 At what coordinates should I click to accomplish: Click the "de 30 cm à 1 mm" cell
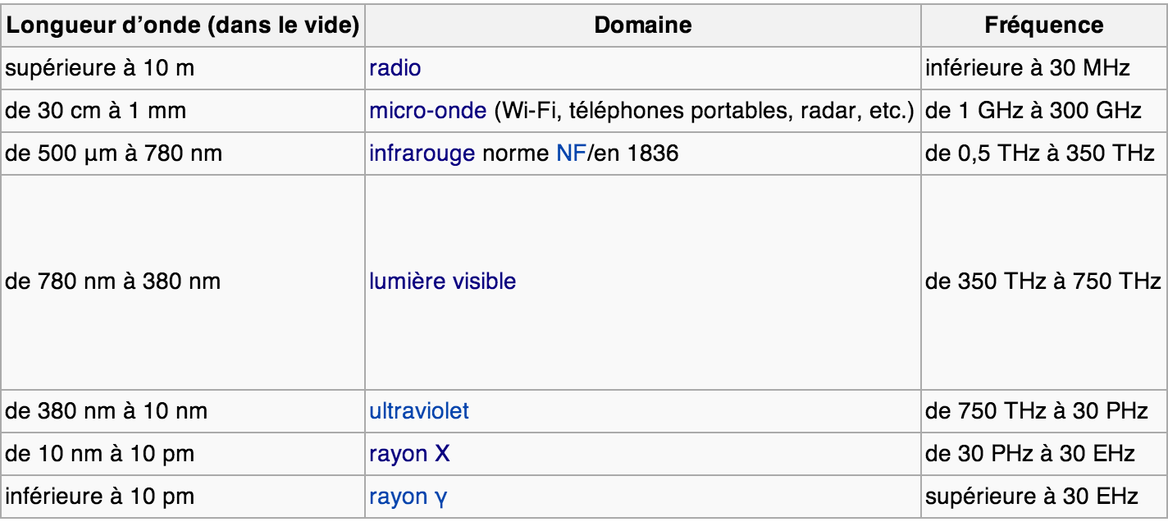pos(96,111)
